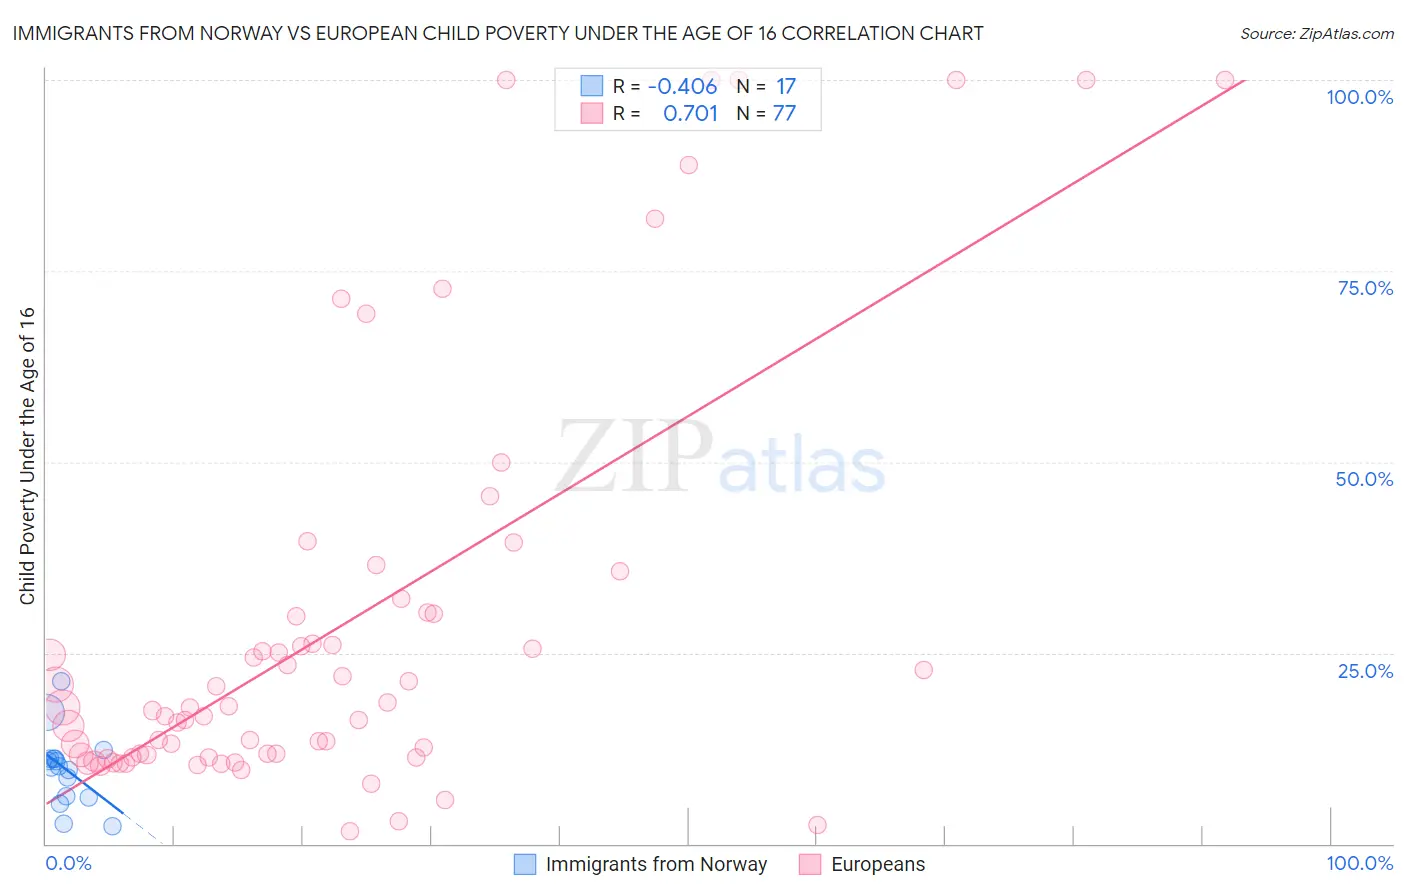Click the pink data point near 89% height

pyautogui.click(x=688, y=165)
